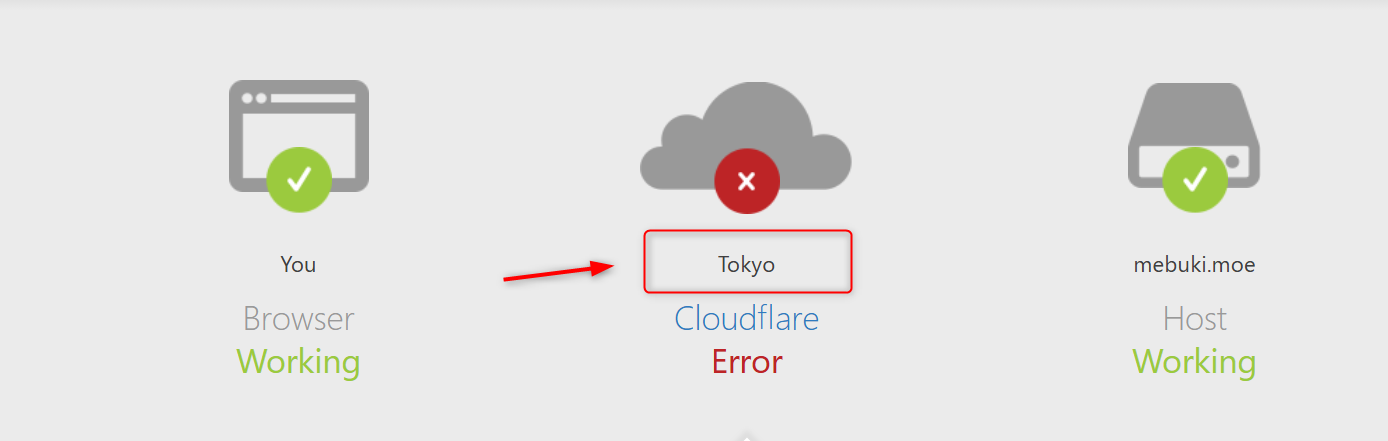Click the address bar in browser icon
Screen dimensions: 1388x441
point(313,98)
